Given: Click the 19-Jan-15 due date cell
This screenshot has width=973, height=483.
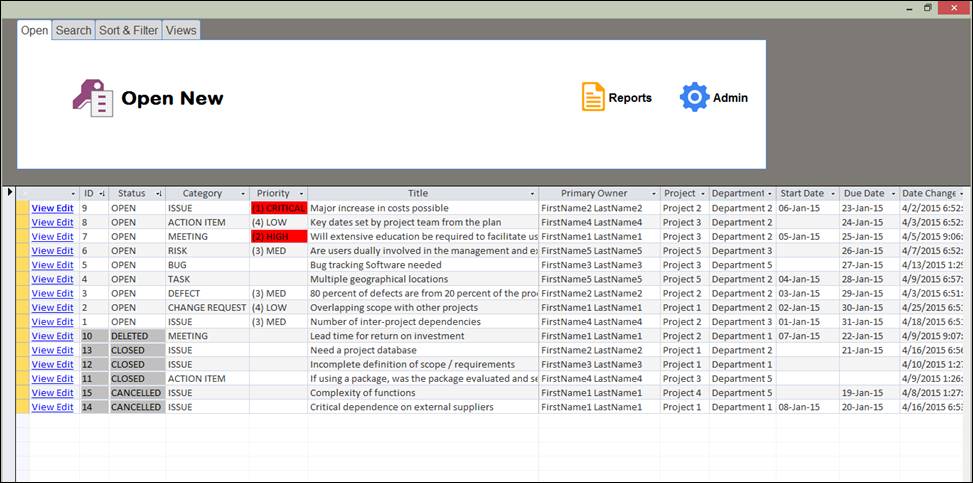Looking at the screenshot, I should [869, 393].
